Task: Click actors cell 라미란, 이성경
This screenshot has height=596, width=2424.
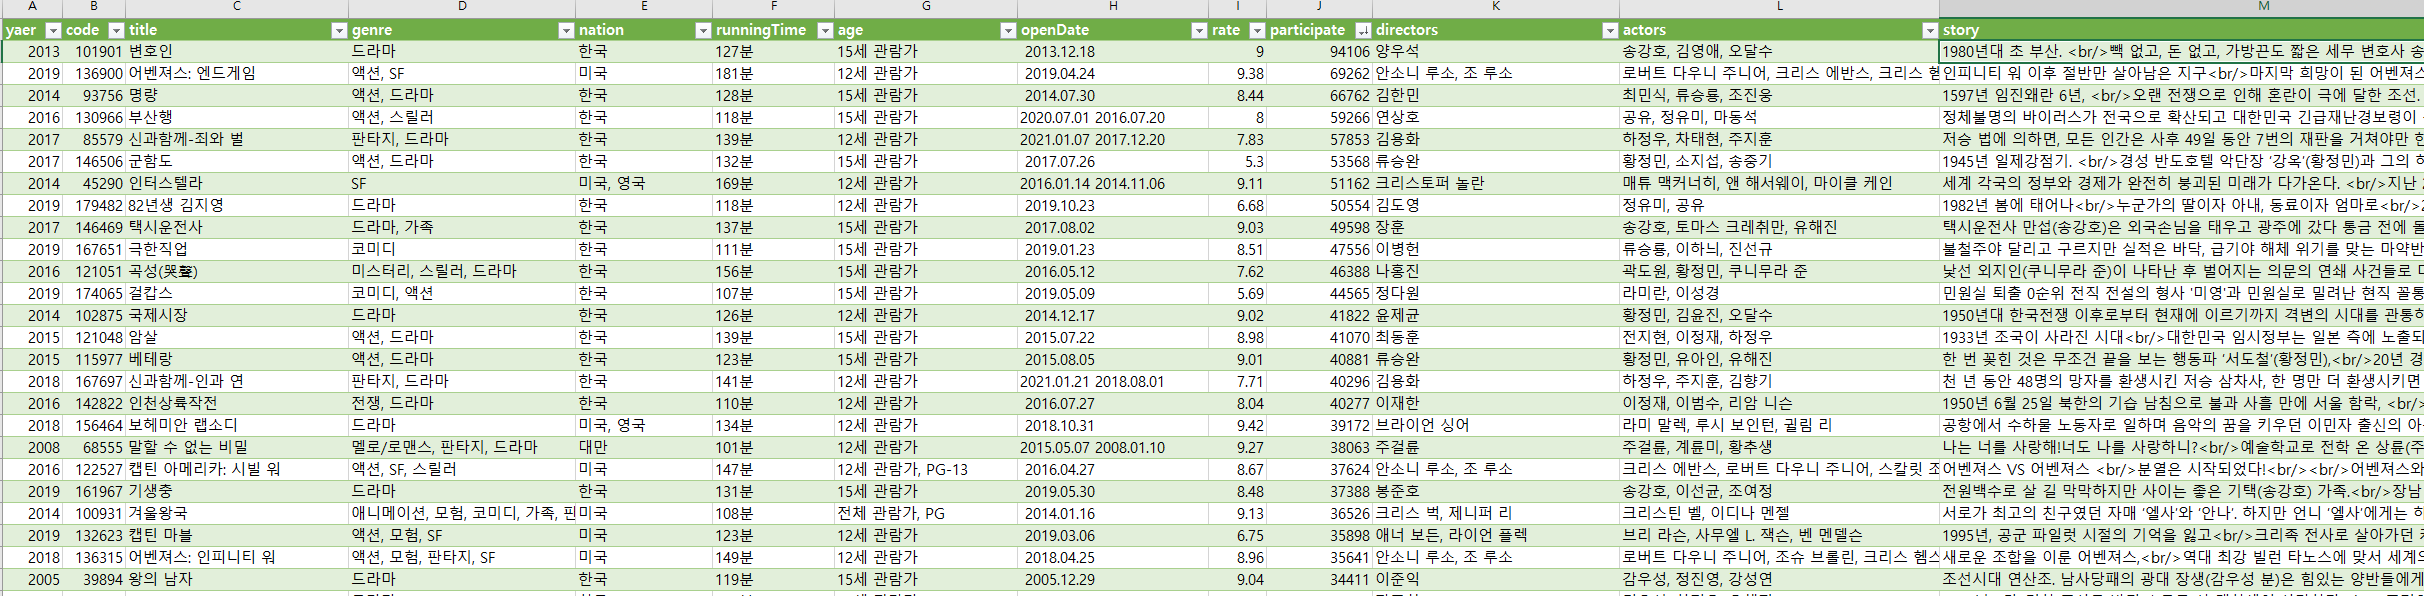Action: pyautogui.click(x=1780, y=293)
